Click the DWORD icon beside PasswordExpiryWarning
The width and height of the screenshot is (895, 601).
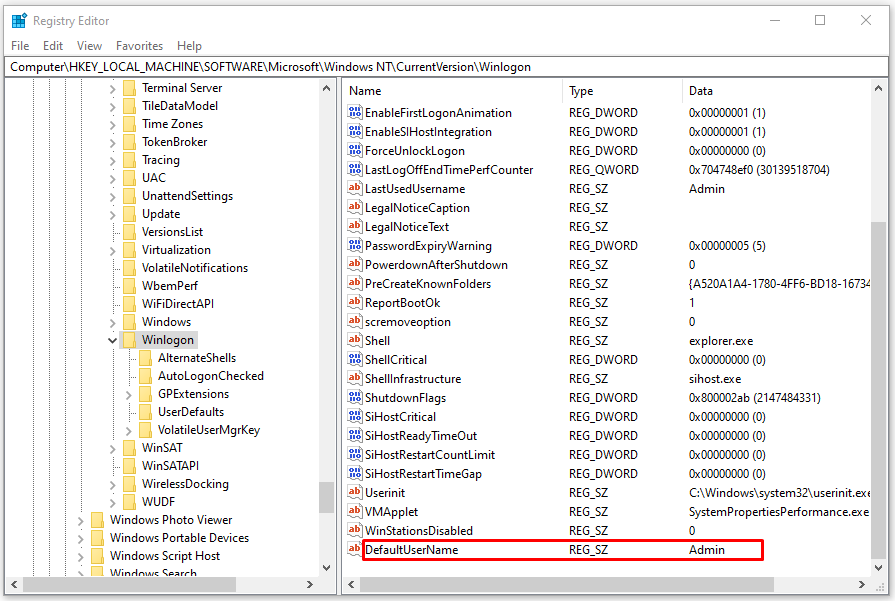(x=354, y=245)
